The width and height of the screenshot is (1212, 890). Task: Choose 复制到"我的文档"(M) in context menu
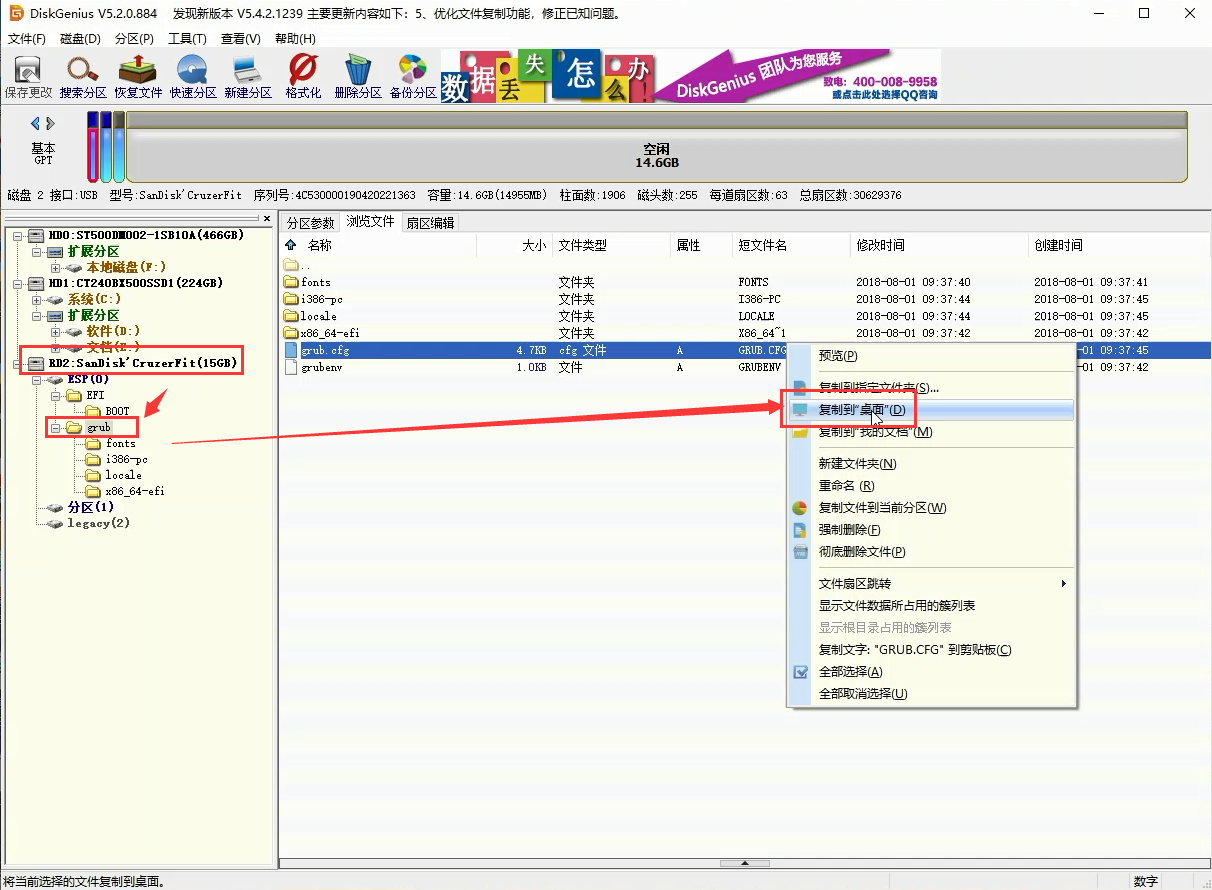(x=931, y=432)
